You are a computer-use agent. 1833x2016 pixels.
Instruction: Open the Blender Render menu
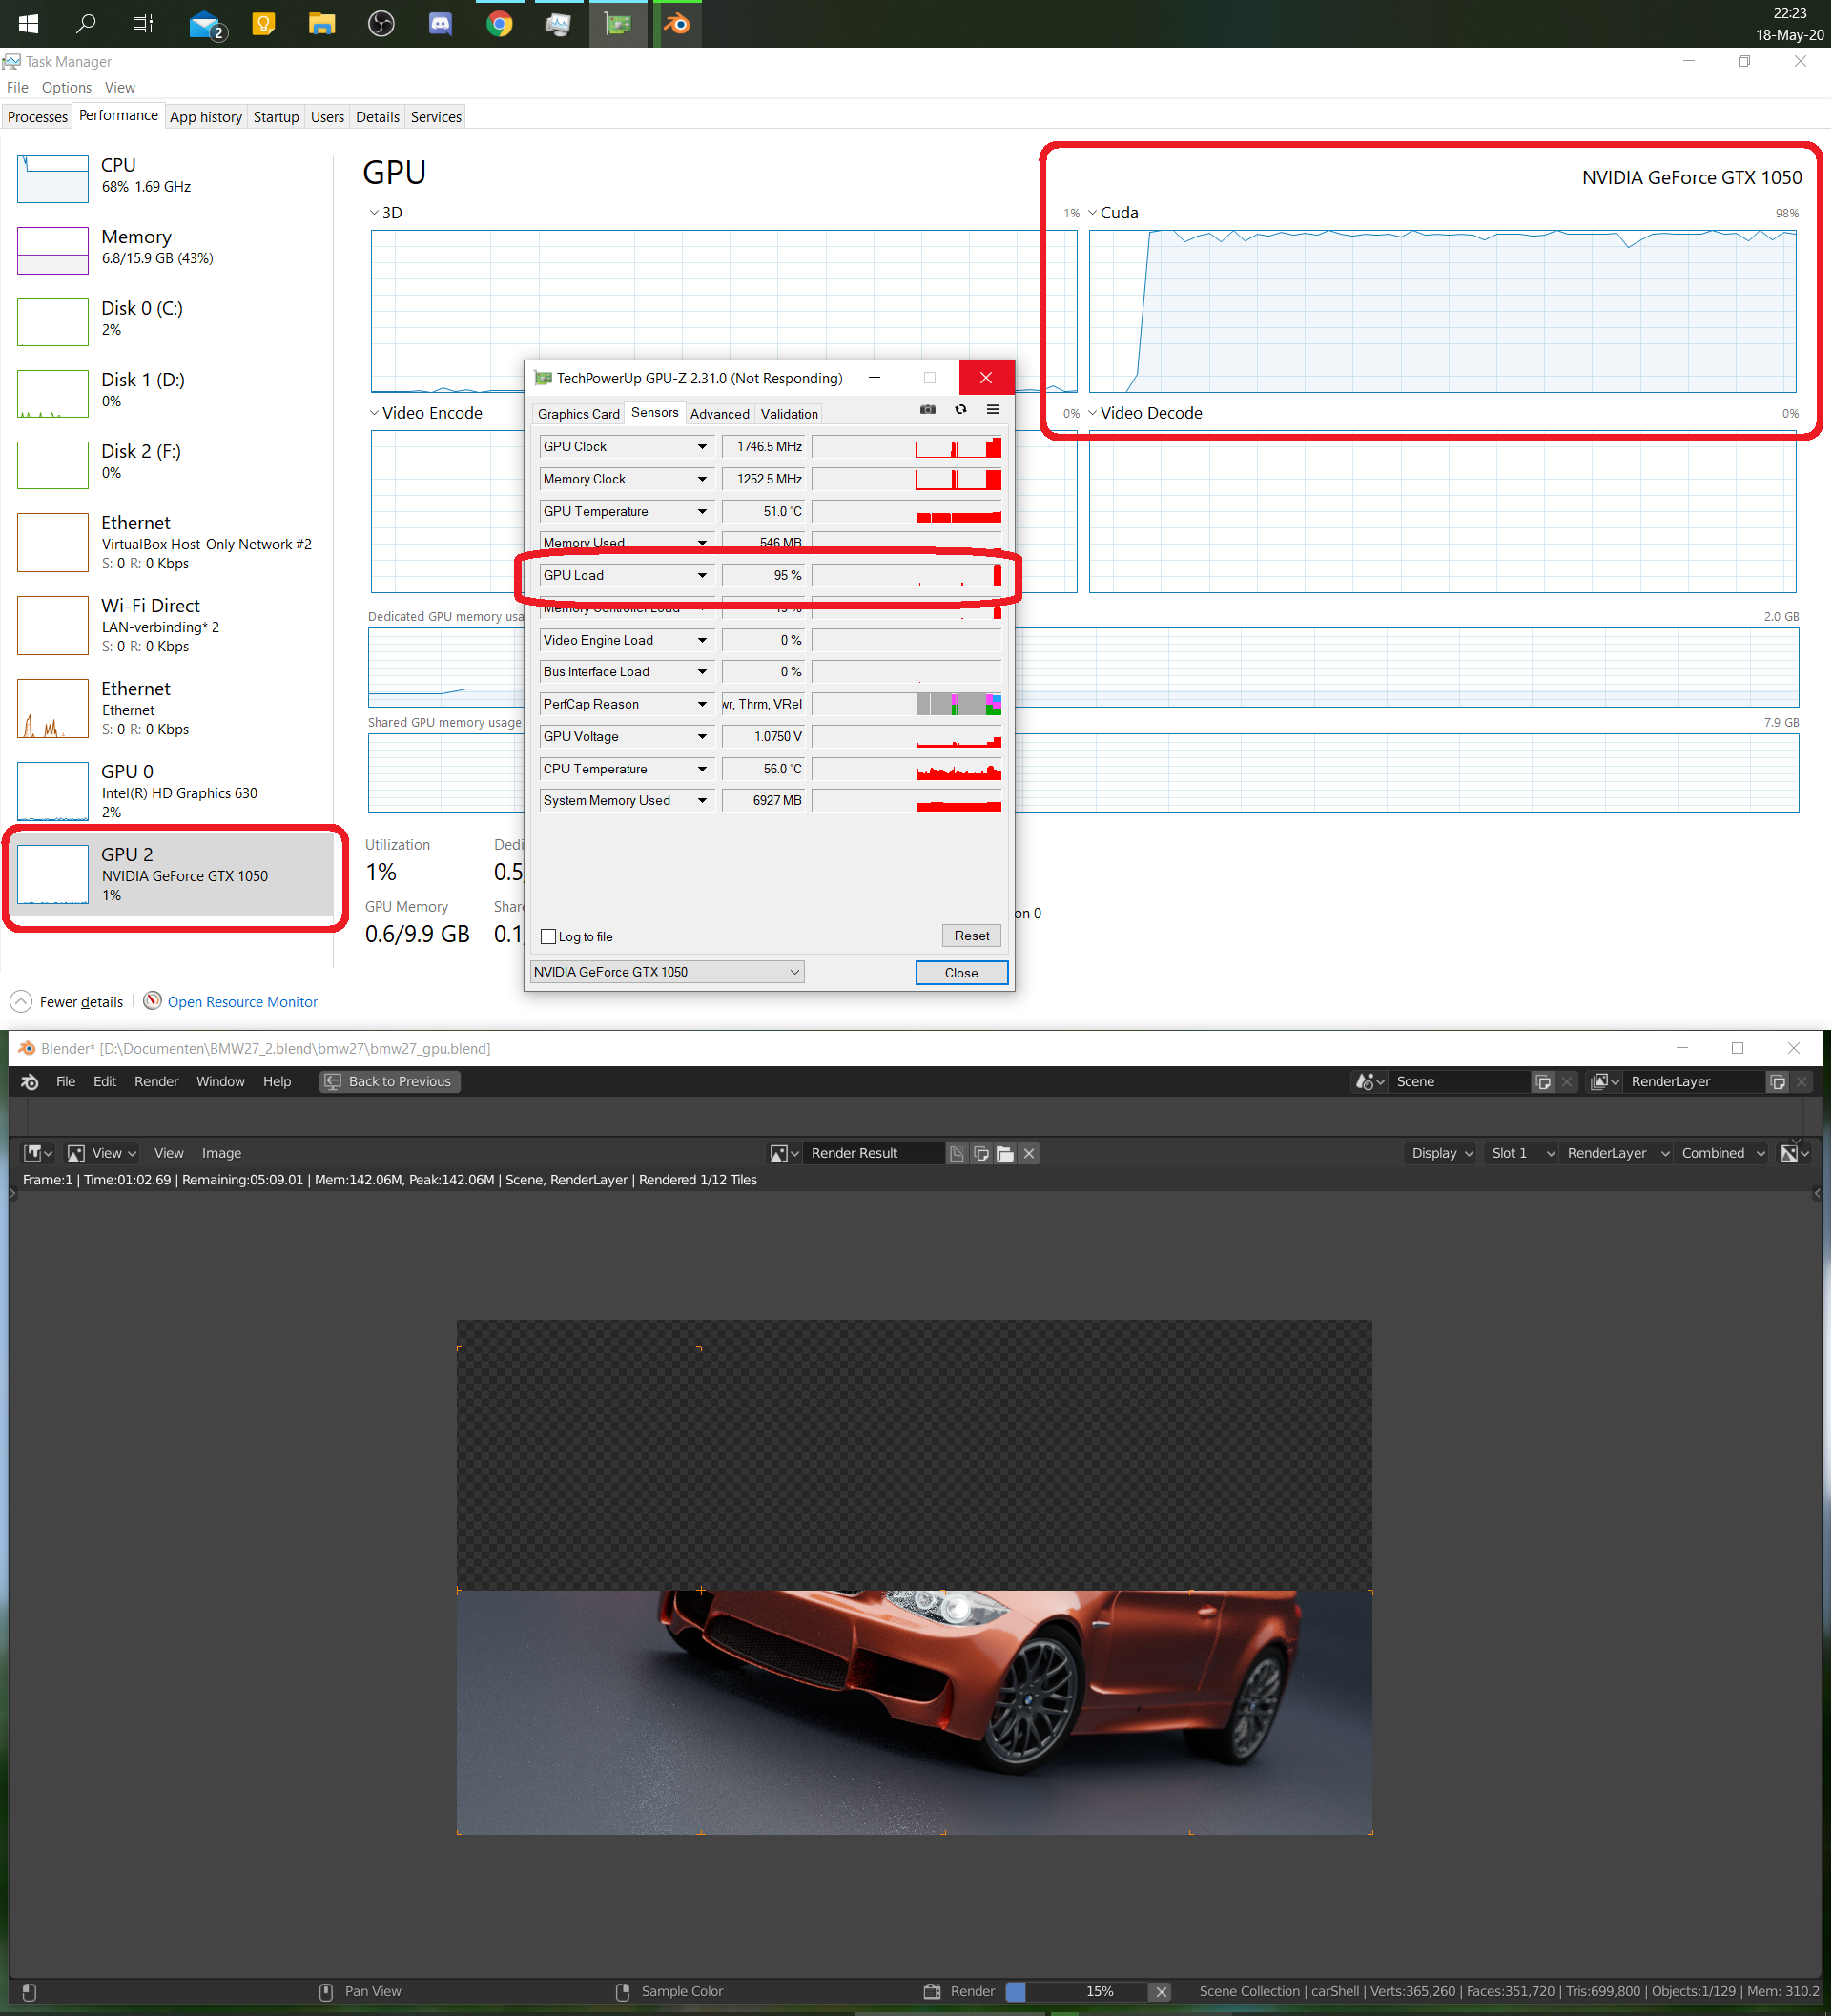[x=157, y=1083]
